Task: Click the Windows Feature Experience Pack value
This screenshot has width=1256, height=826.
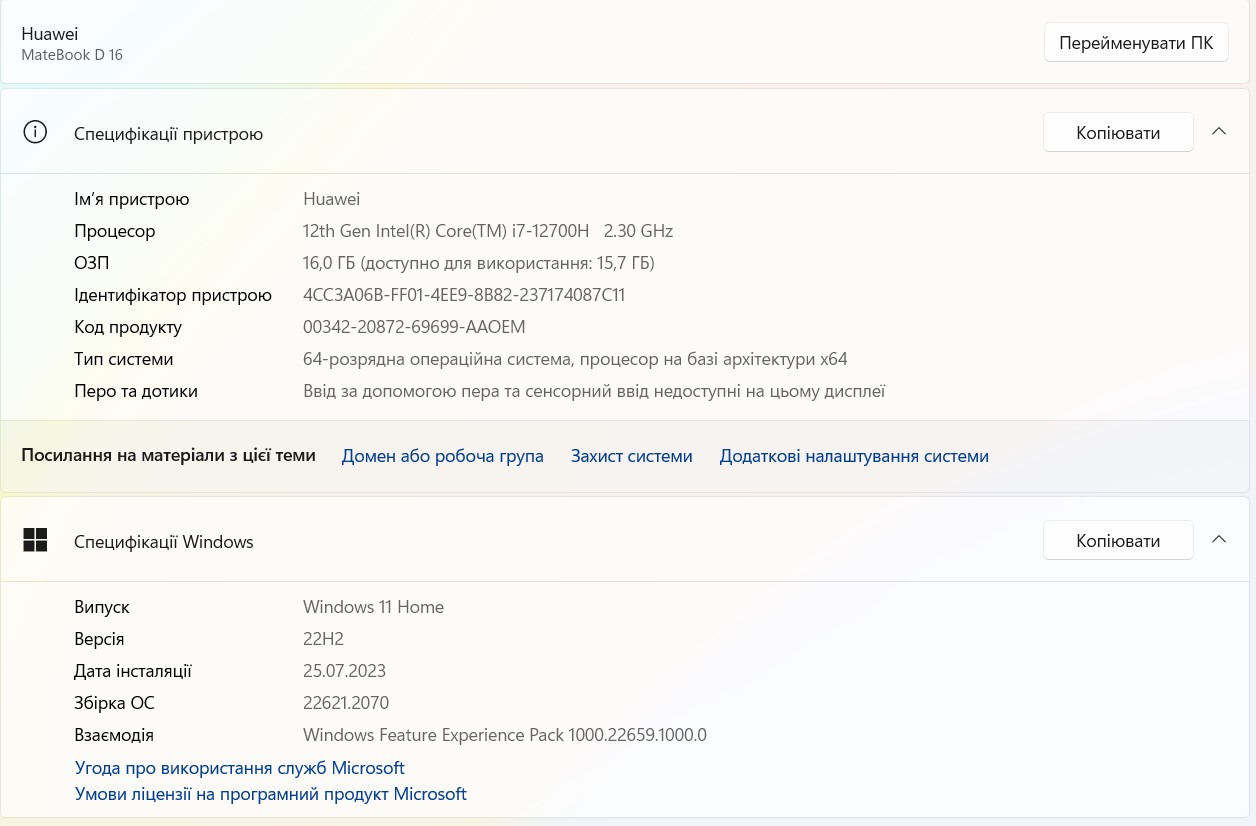Action: coord(505,735)
